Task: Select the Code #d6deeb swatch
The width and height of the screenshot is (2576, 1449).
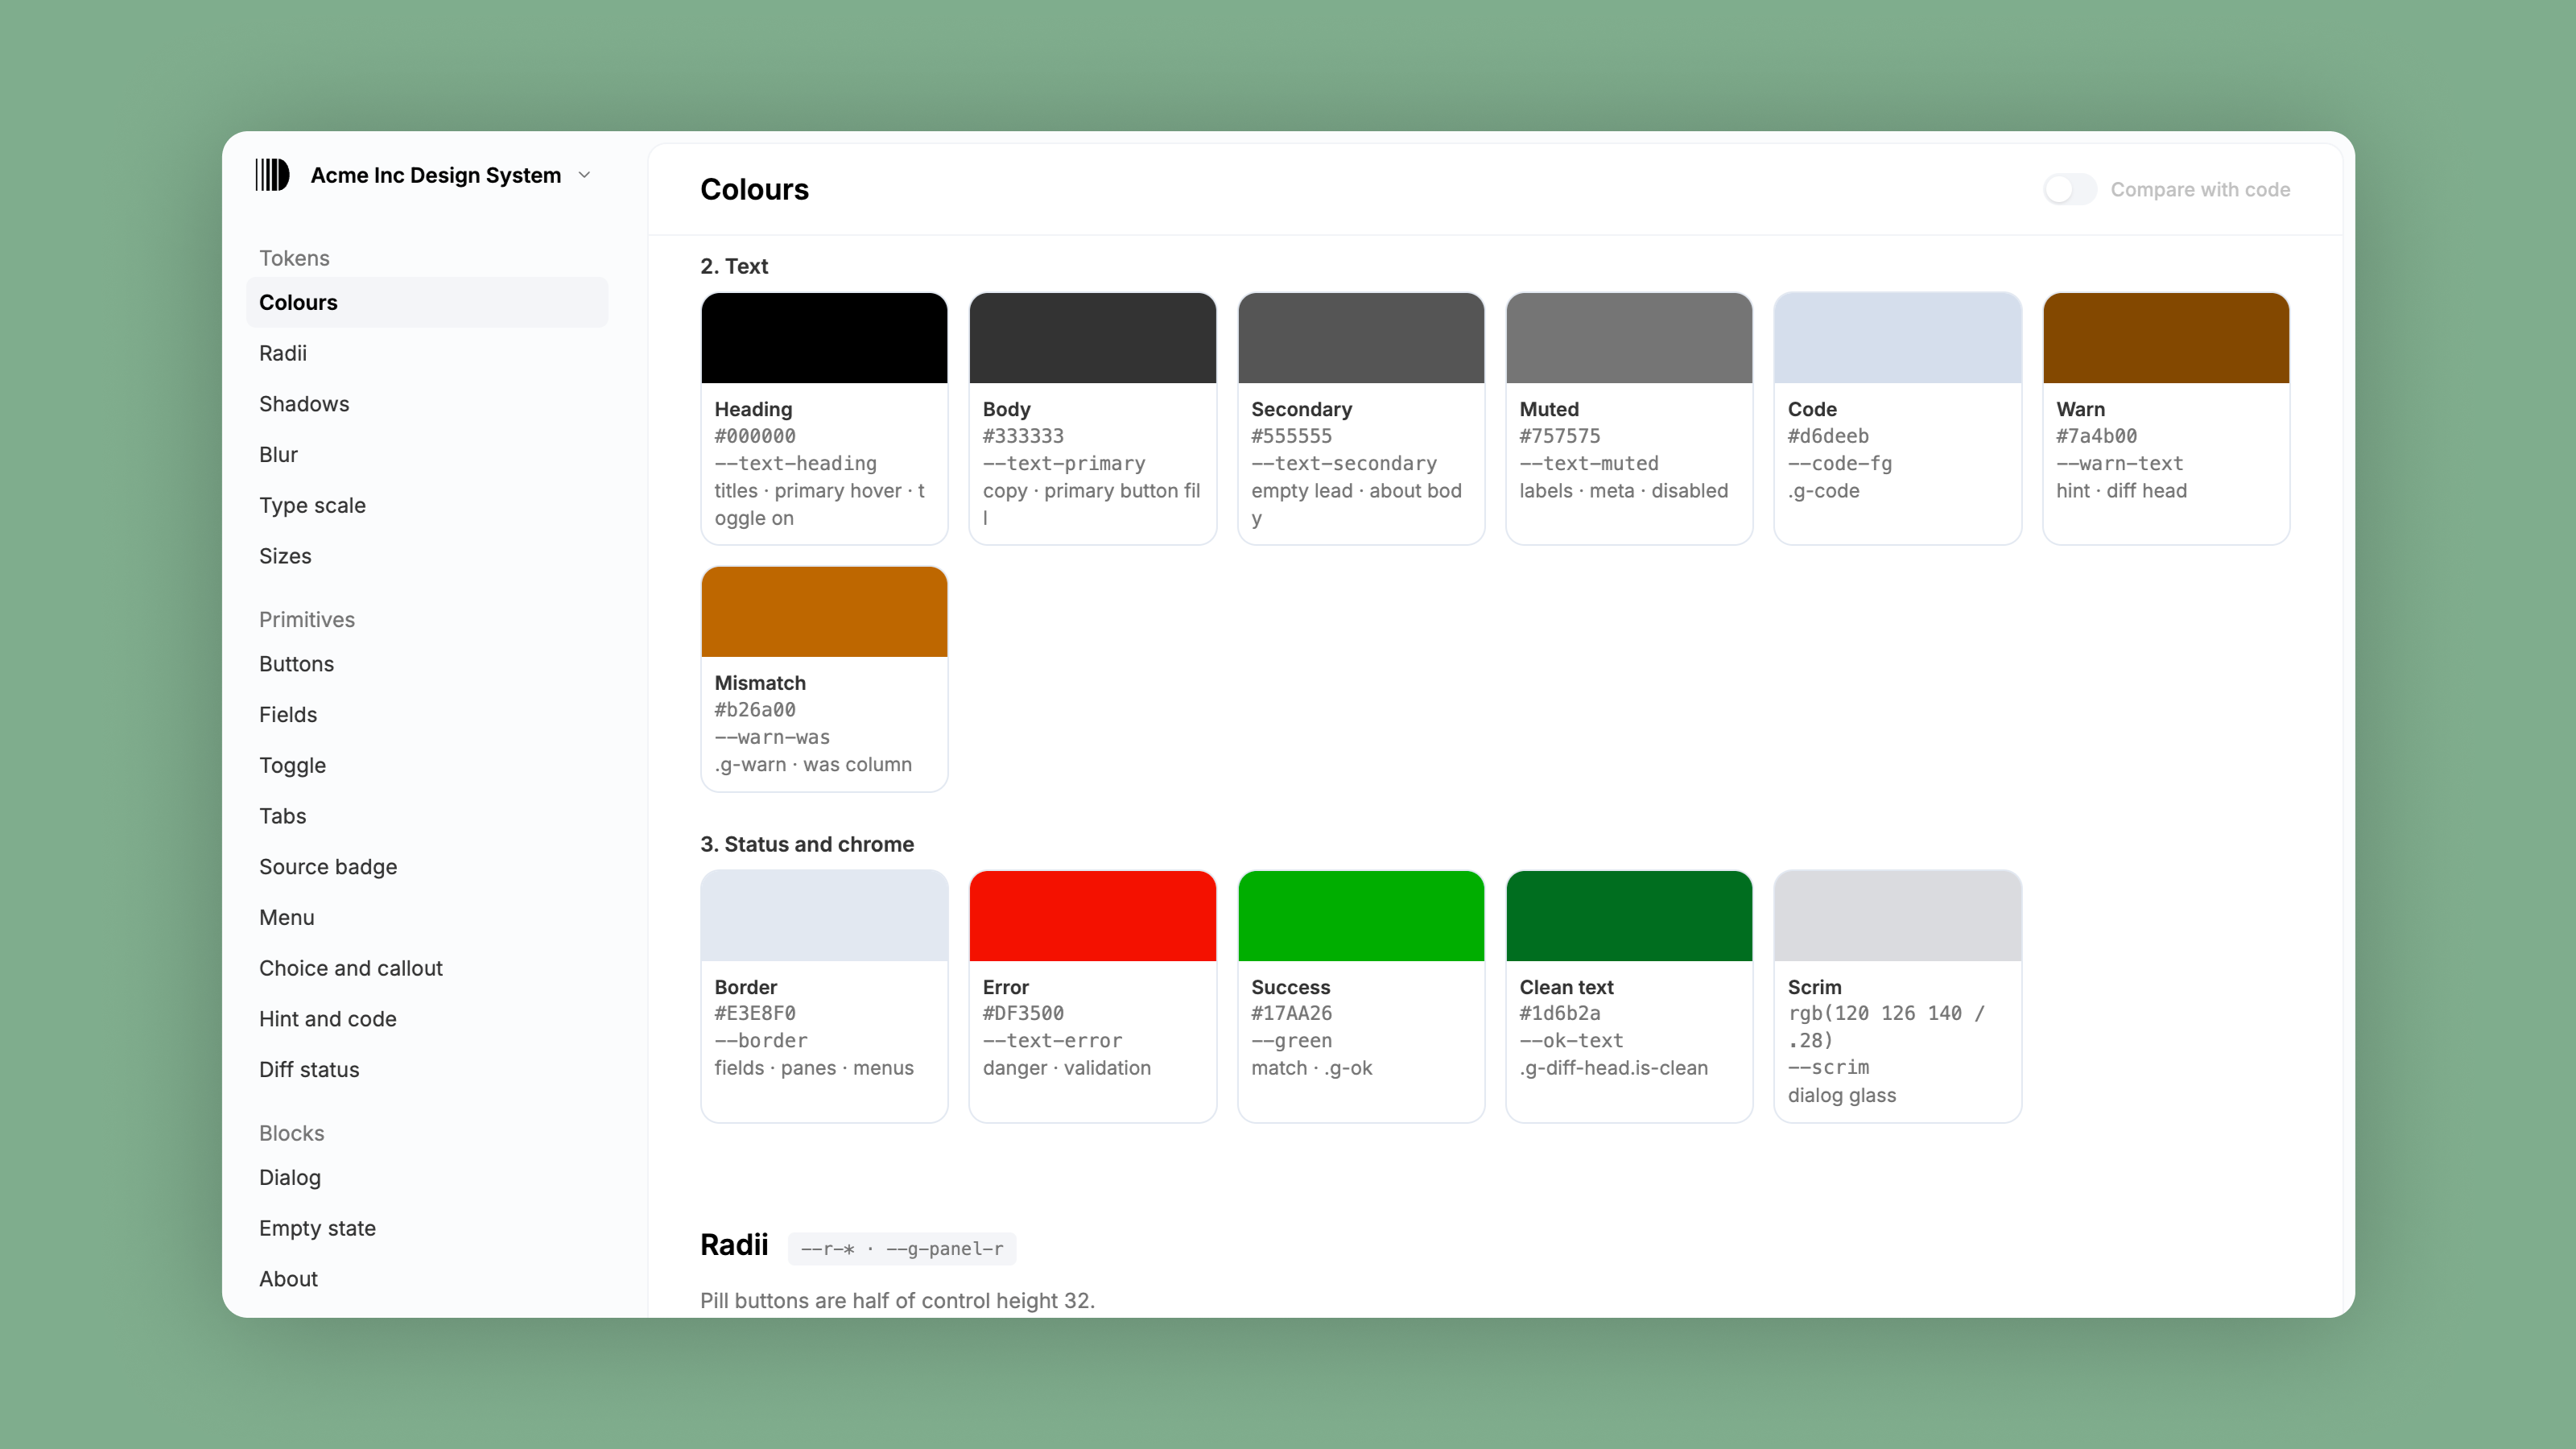Action: pyautogui.click(x=1898, y=338)
